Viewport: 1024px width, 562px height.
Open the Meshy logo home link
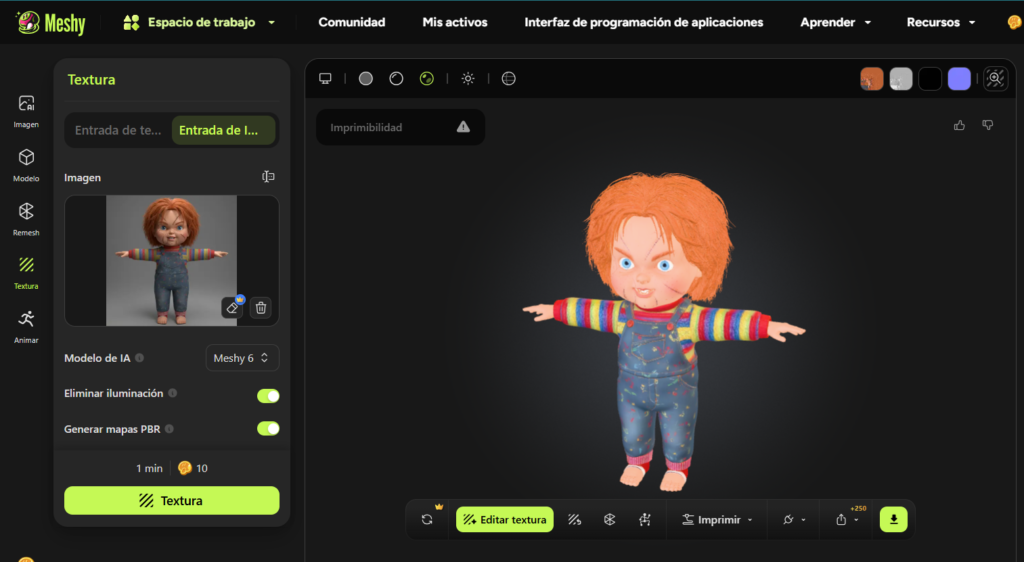point(51,23)
